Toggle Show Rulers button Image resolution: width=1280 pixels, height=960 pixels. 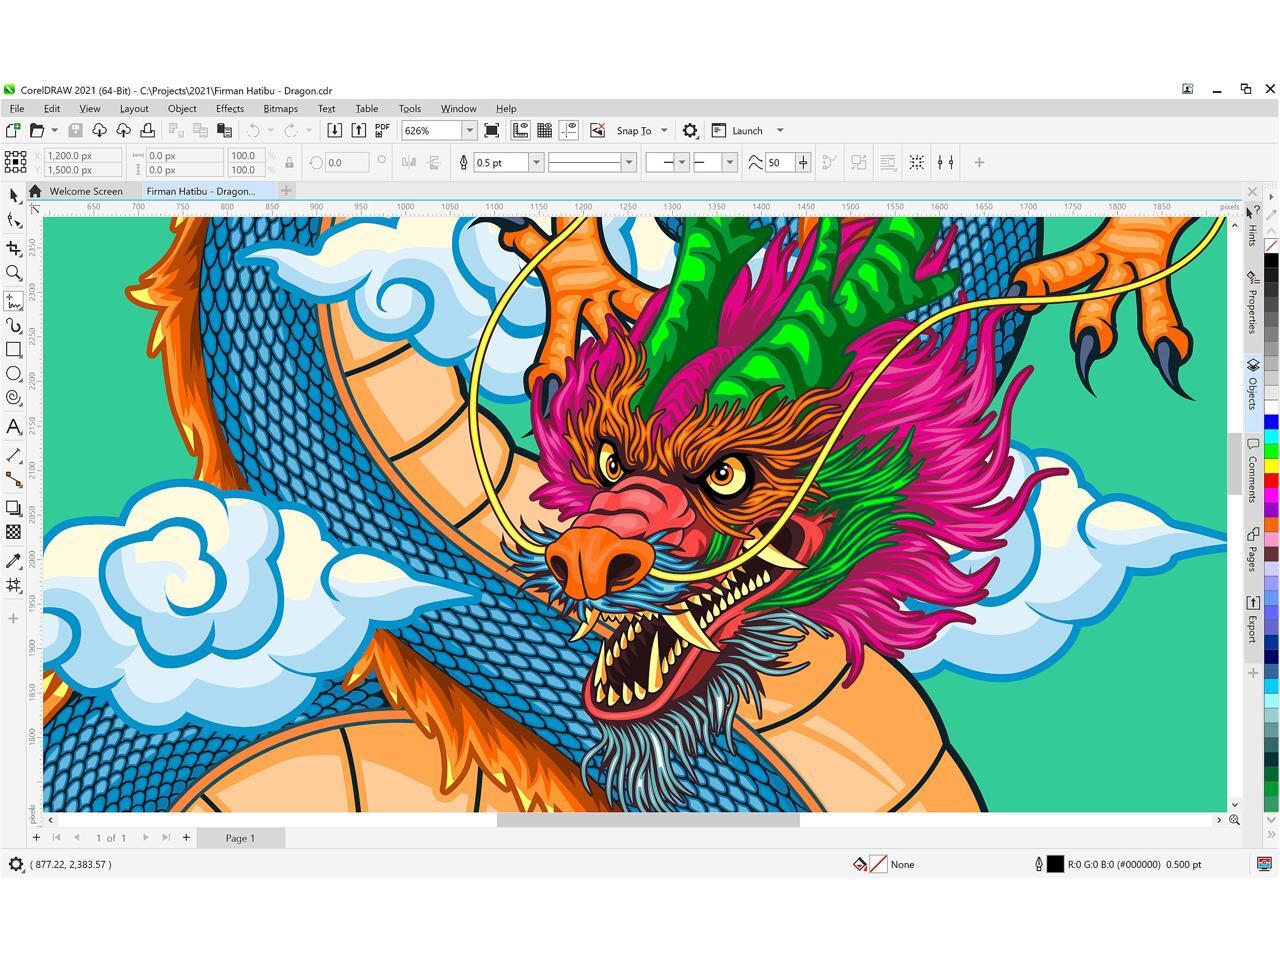point(520,130)
